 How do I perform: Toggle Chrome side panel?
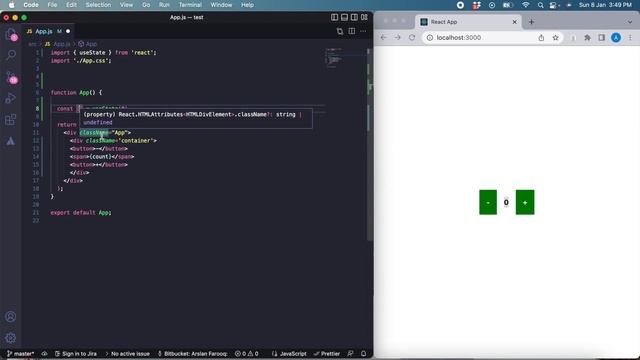(x=602, y=38)
